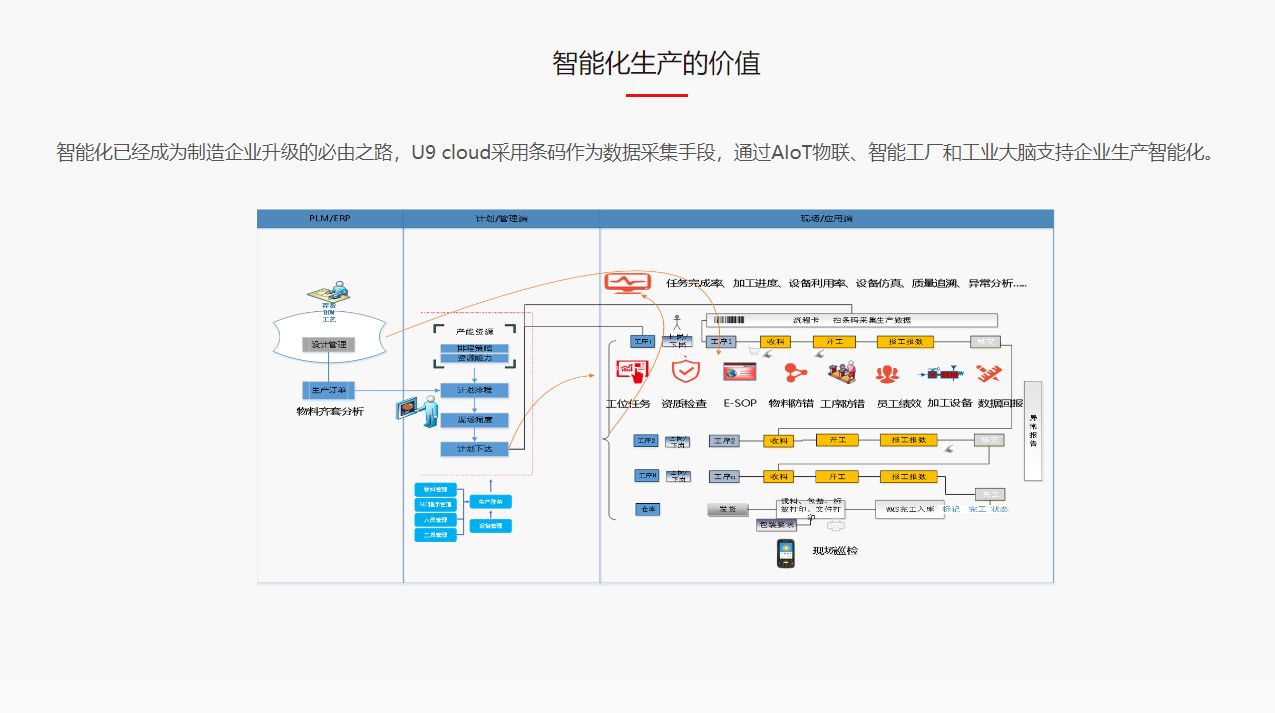Click the 工位任务 red touchscreen icon
Viewport: 1275px width, 713px height.
630,372
